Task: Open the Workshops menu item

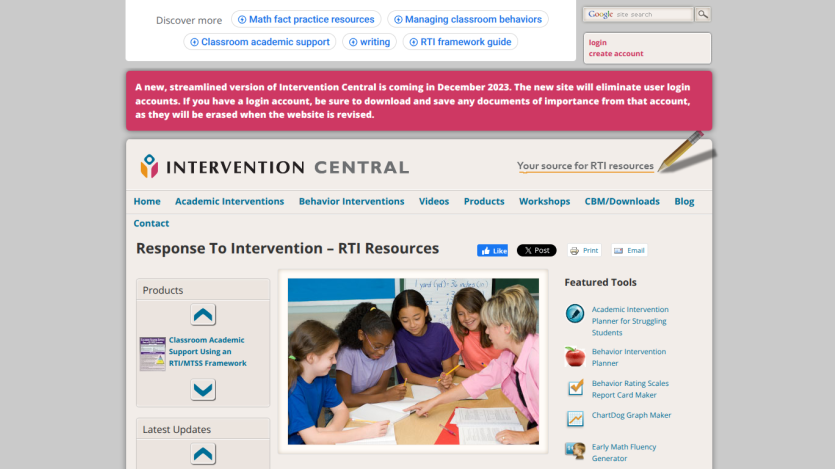Action: (545, 201)
